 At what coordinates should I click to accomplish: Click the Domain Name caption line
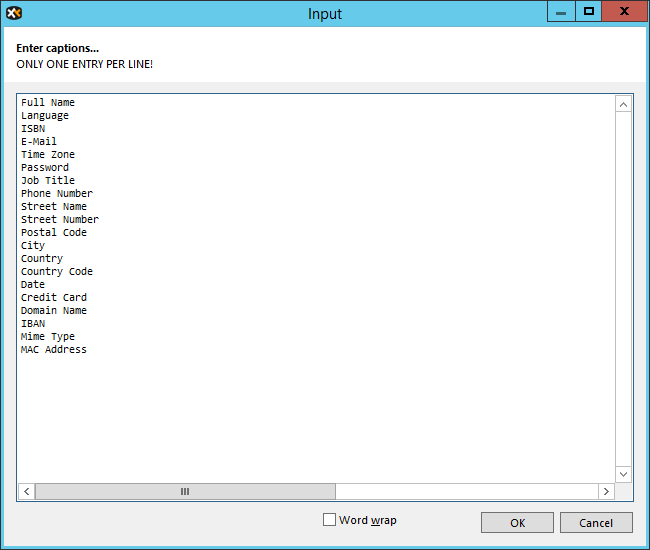click(54, 310)
